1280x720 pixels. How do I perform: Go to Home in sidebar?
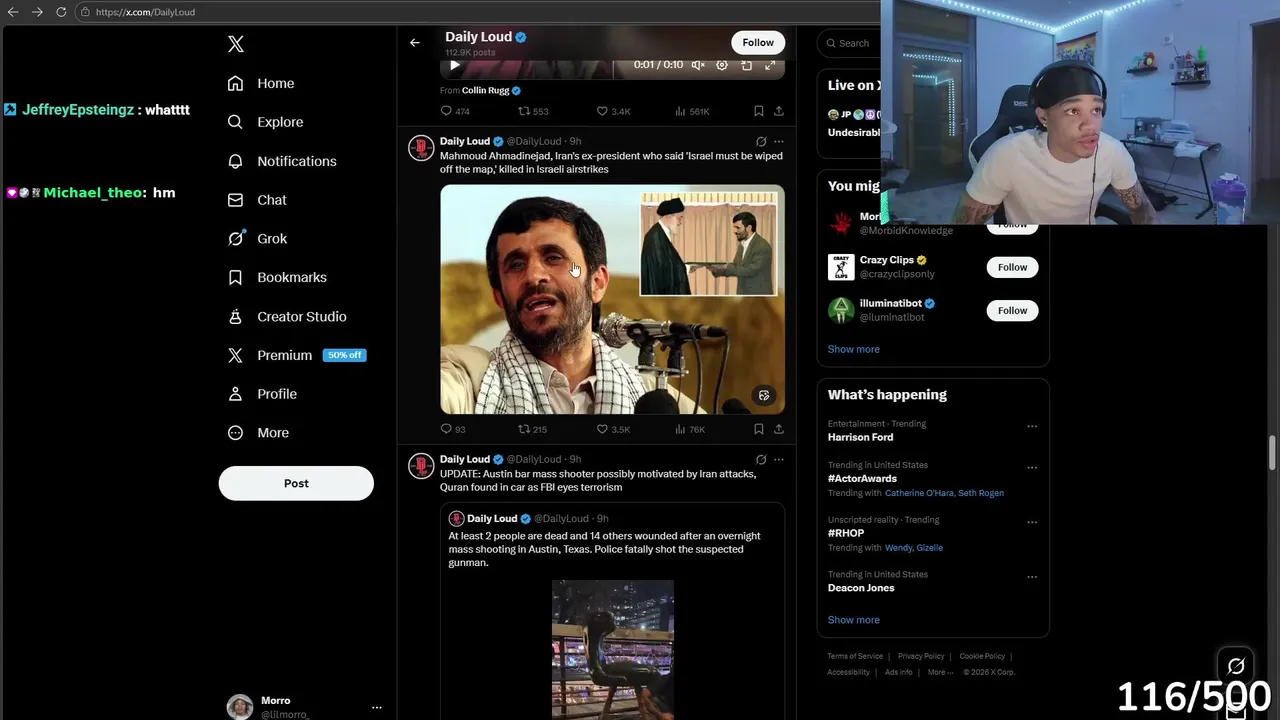pyautogui.click(x=261, y=83)
